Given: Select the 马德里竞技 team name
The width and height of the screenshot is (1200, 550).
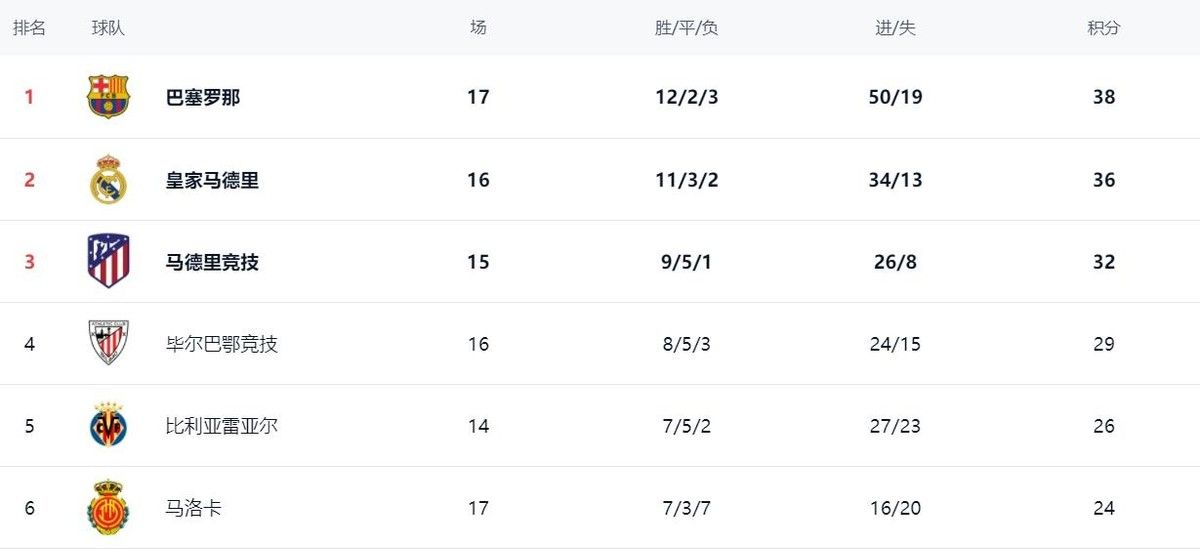Looking at the screenshot, I should point(212,262).
